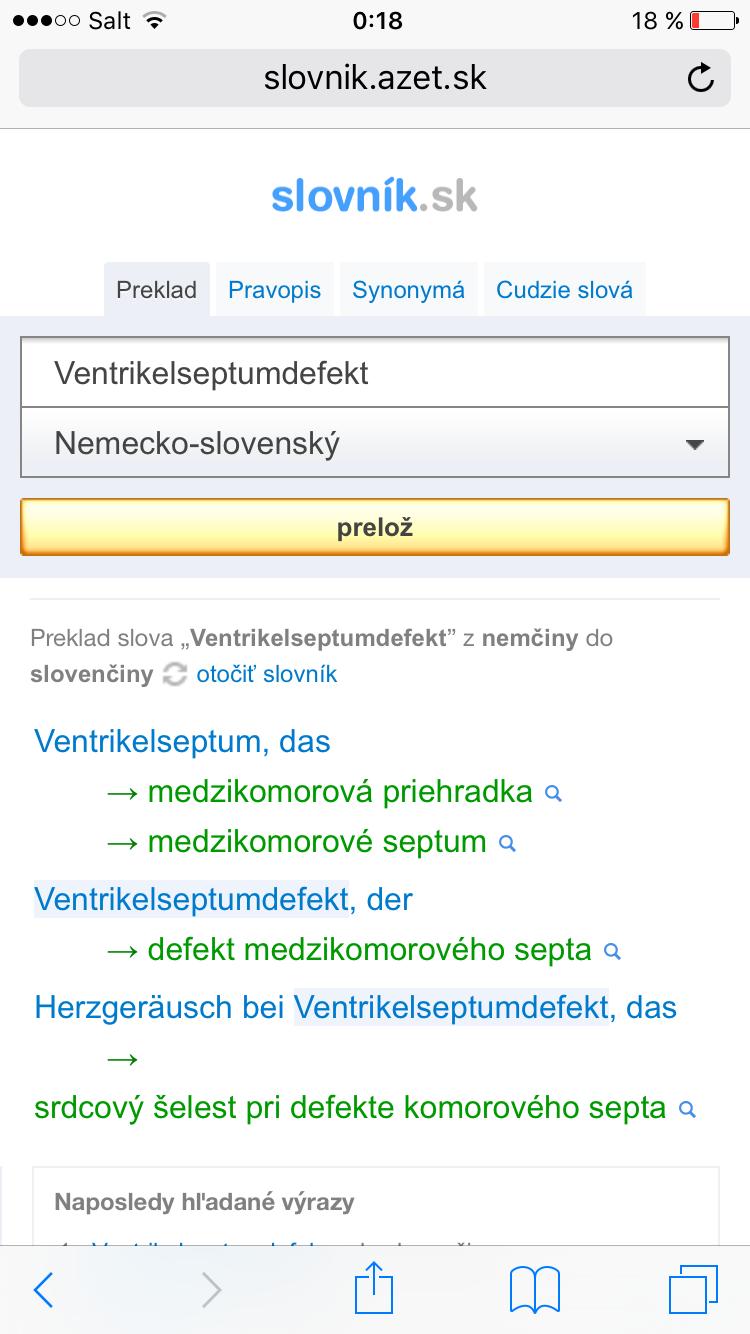750x1334 pixels.
Task: Click magnifier after srdcový šelest translation
Action: [687, 1109]
